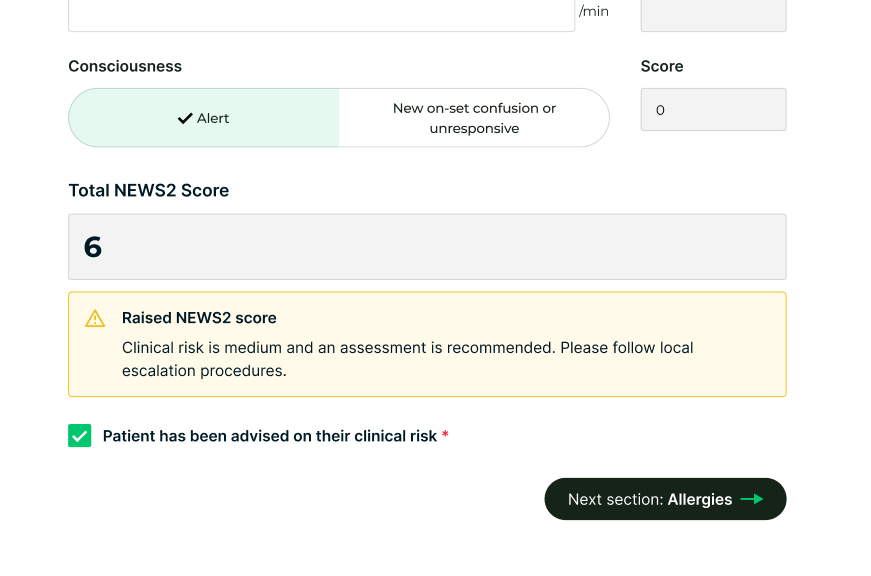The image size is (871, 576).
Task: Click the Consciousness section label
Action: 125,66
